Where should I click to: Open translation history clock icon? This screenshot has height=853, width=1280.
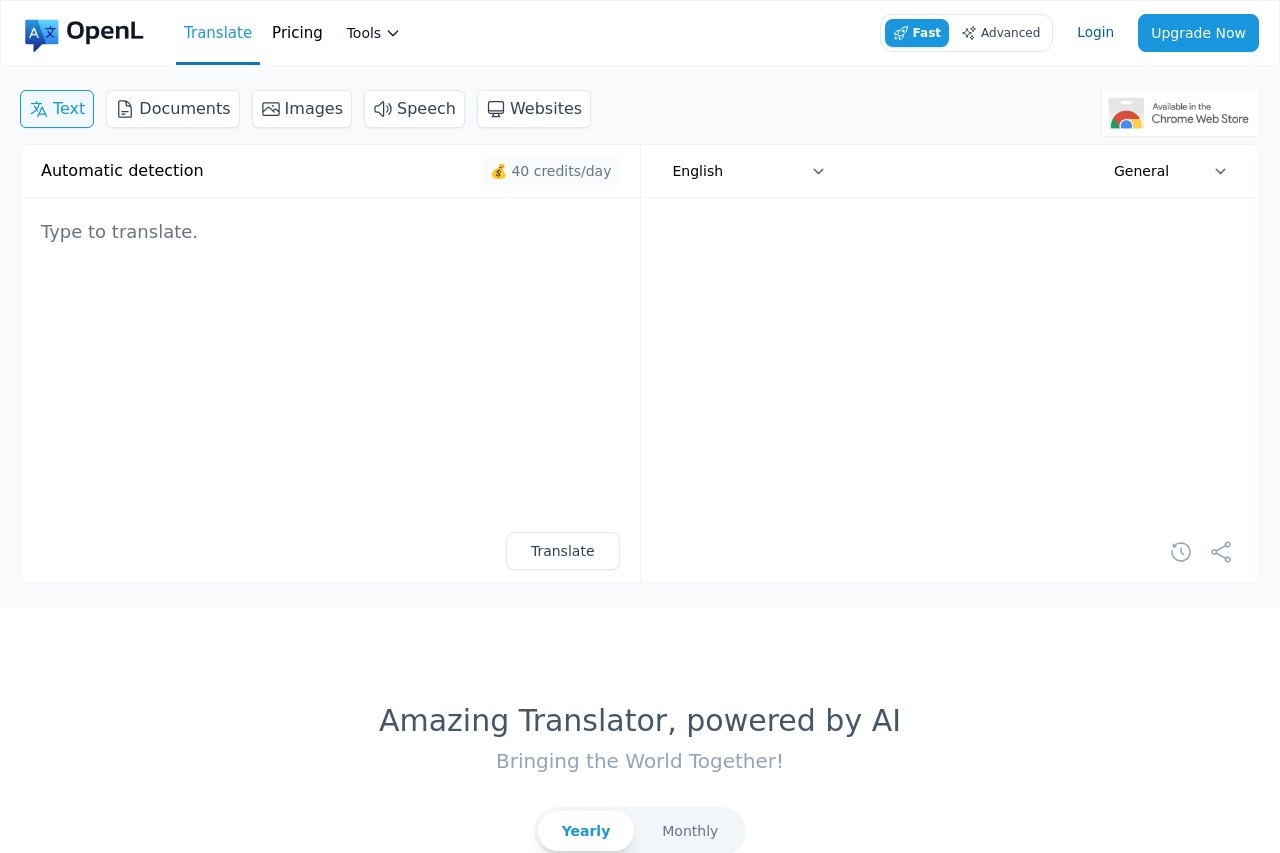[x=1181, y=552]
